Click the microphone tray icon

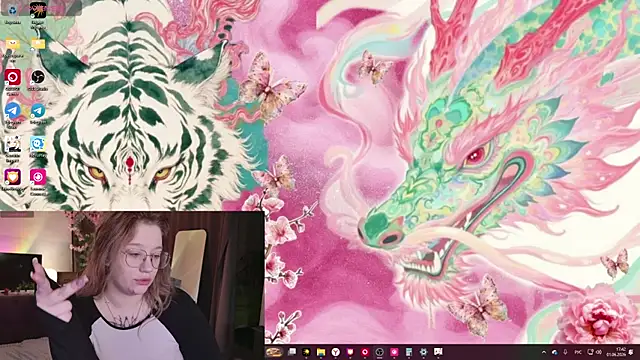coord(565,352)
